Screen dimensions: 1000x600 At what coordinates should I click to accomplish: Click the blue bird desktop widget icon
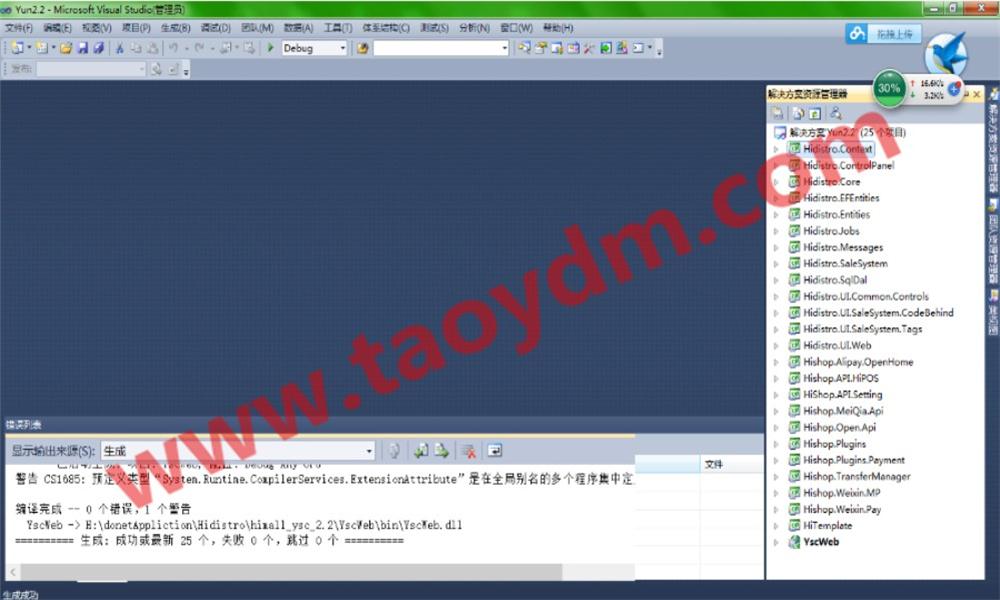[x=946, y=55]
